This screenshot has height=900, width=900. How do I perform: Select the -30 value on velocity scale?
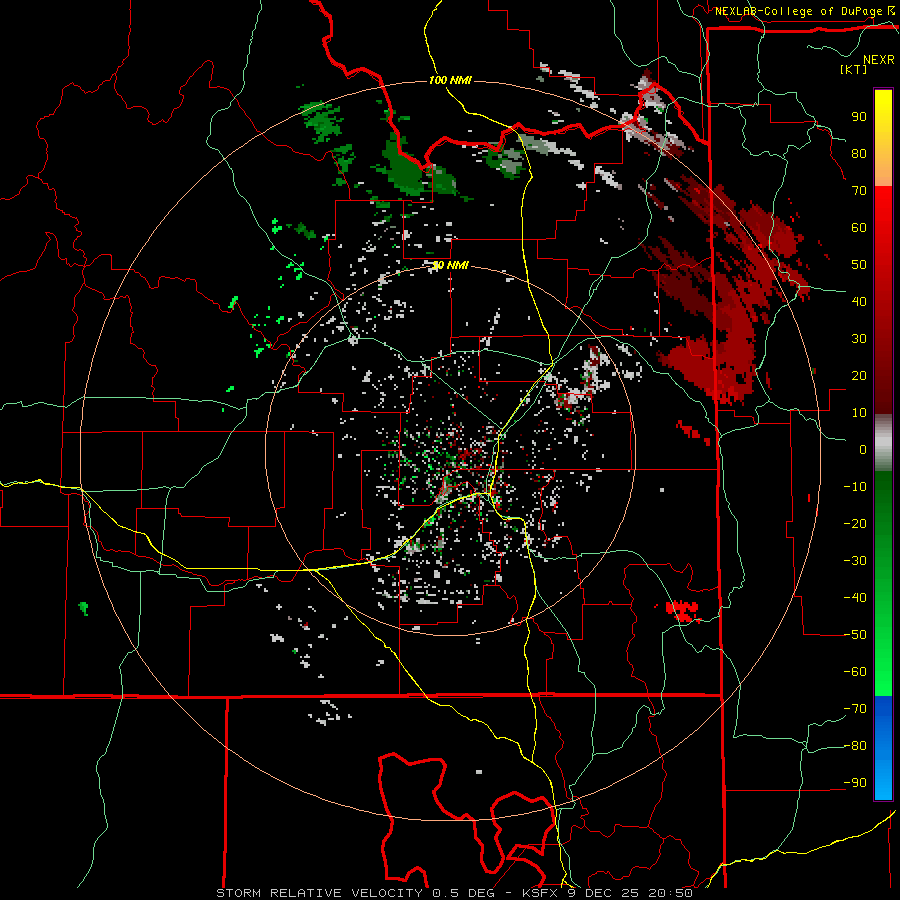[x=855, y=561]
